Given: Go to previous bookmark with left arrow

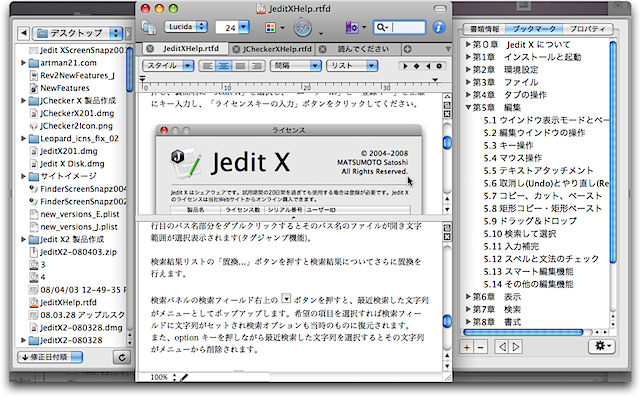Looking at the screenshot, I should point(502,347).
